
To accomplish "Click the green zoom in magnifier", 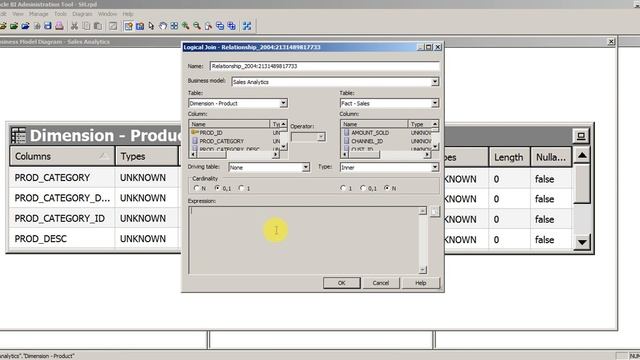I will 186,26.
